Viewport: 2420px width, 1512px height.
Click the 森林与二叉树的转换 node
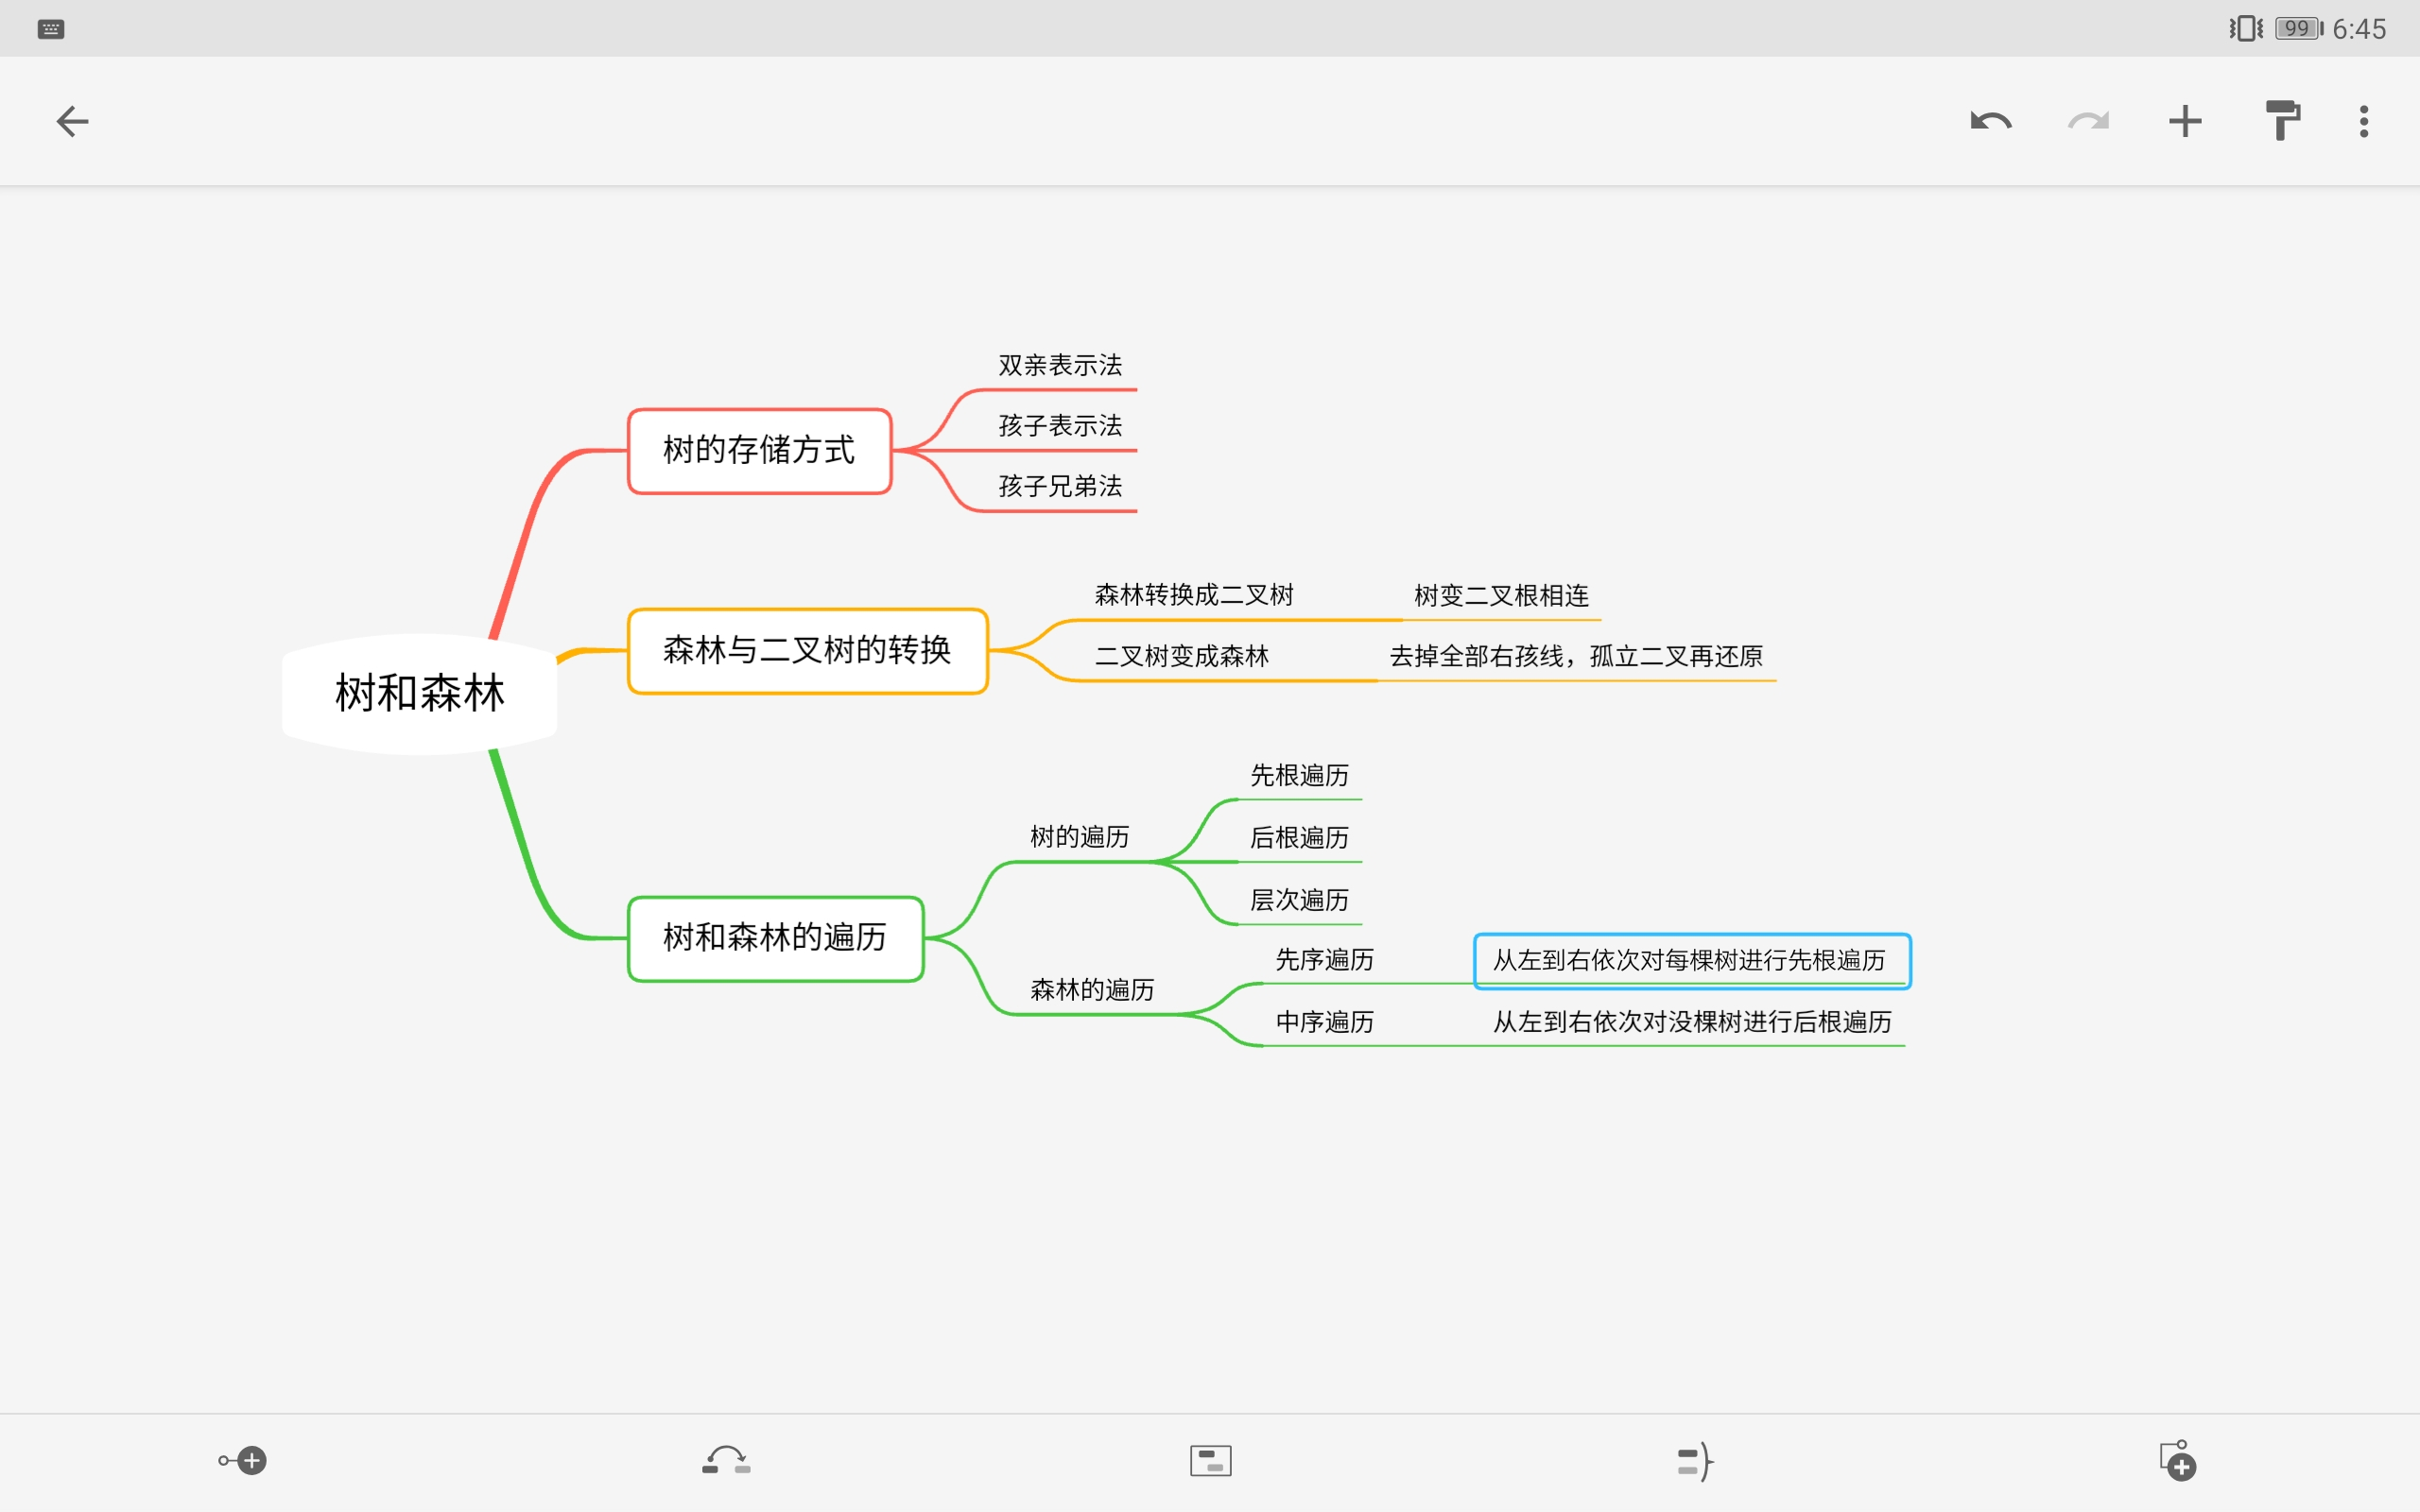click(806, 650)
